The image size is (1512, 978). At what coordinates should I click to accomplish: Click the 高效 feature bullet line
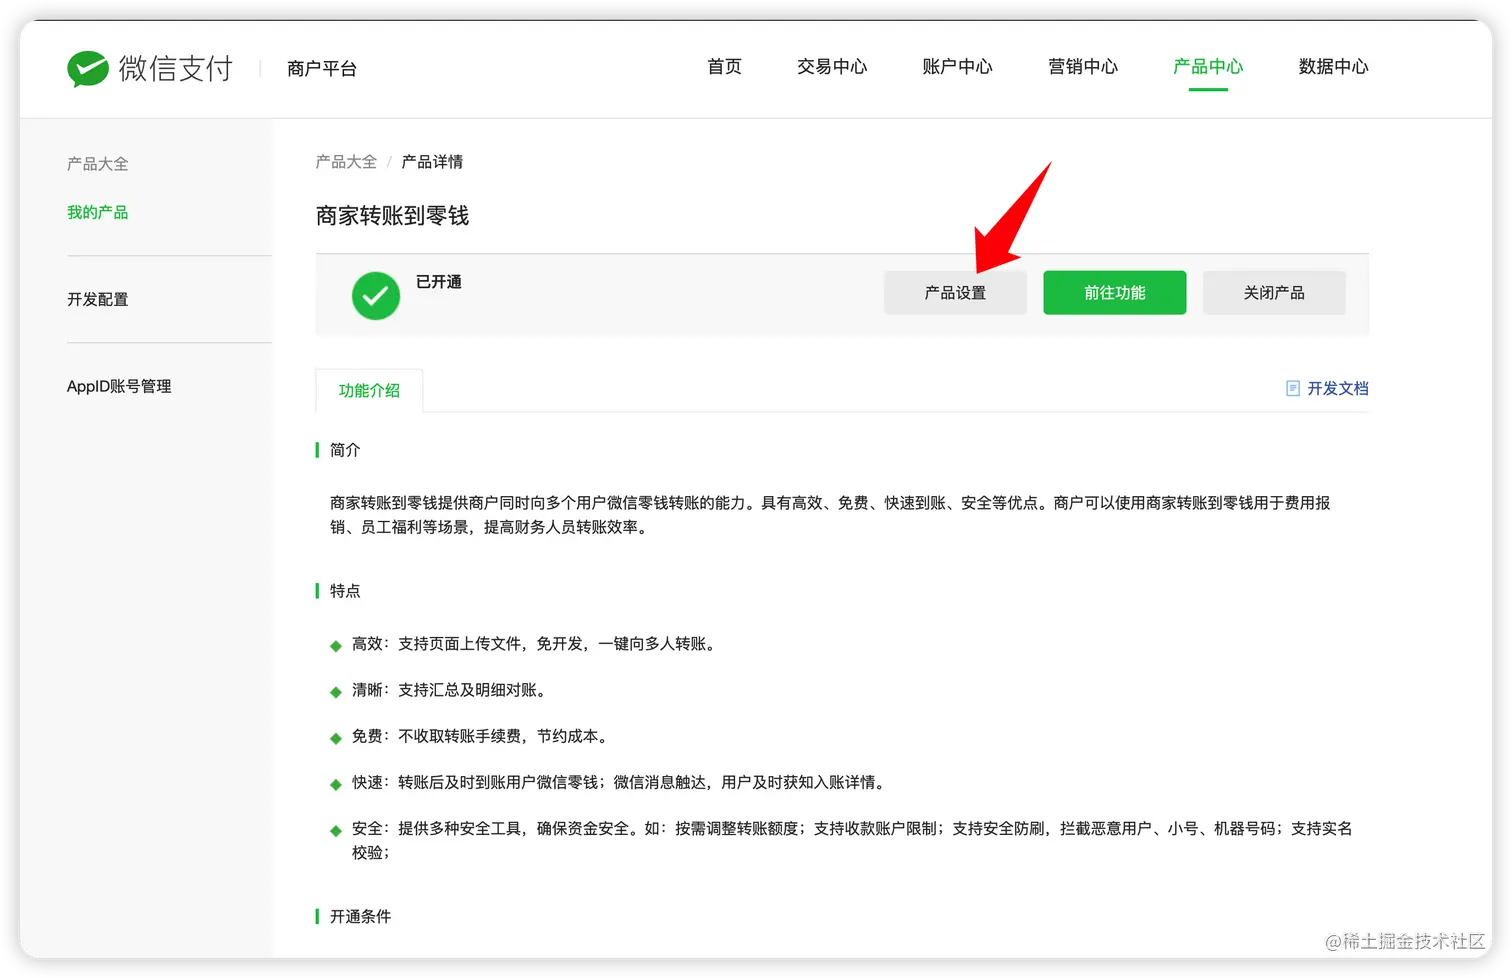point(536,644)
